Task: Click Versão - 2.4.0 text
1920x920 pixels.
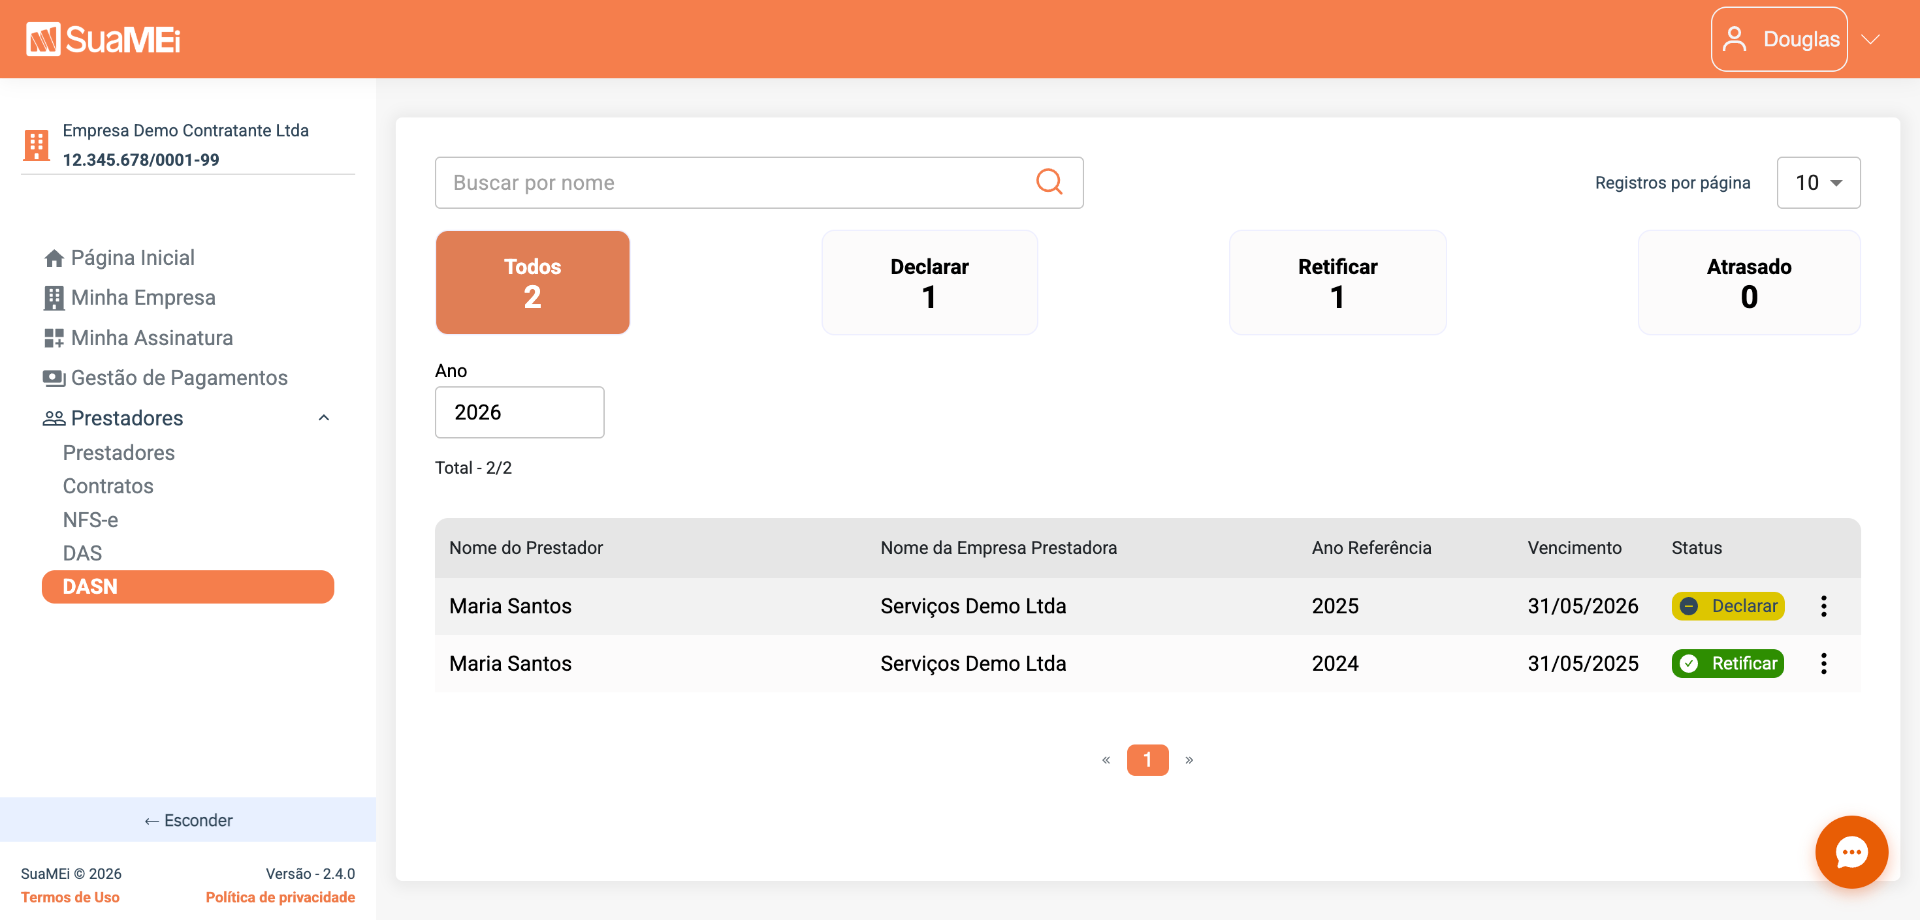Action: [310, 874]
